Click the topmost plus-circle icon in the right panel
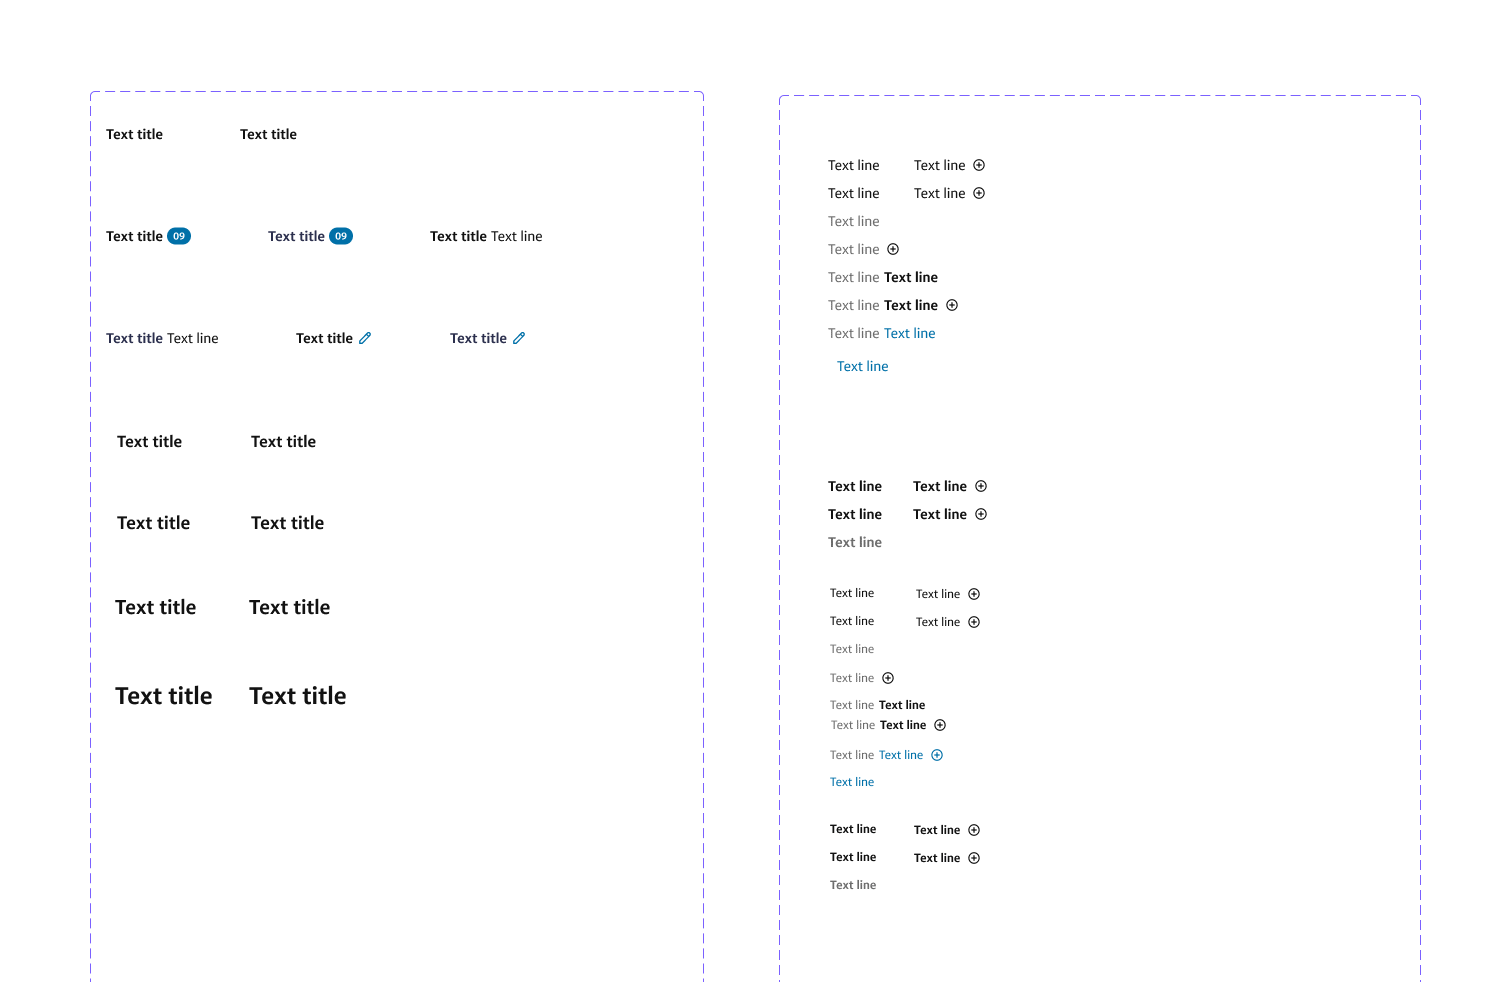Viewport: 1512px width, 982px height. [x=979, y=165]
